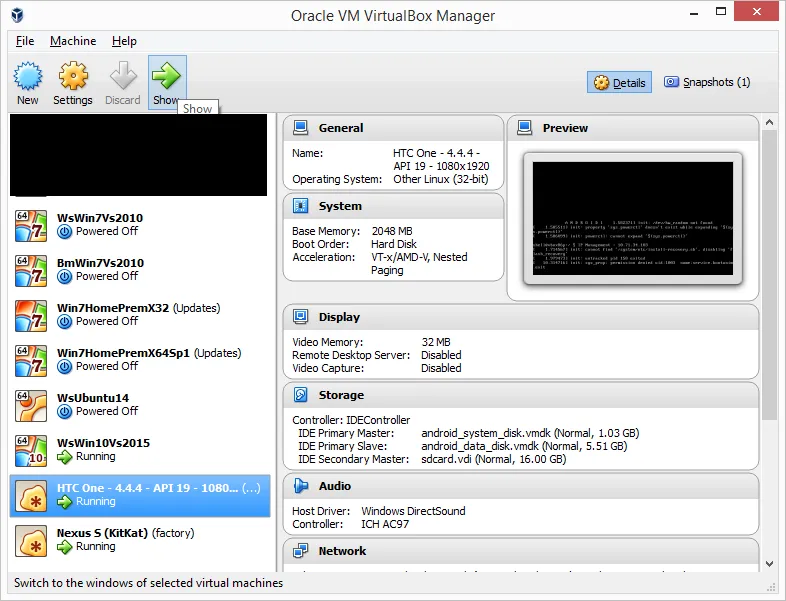Click the Windows DirectSound host driver value

(x=414, y=511)
